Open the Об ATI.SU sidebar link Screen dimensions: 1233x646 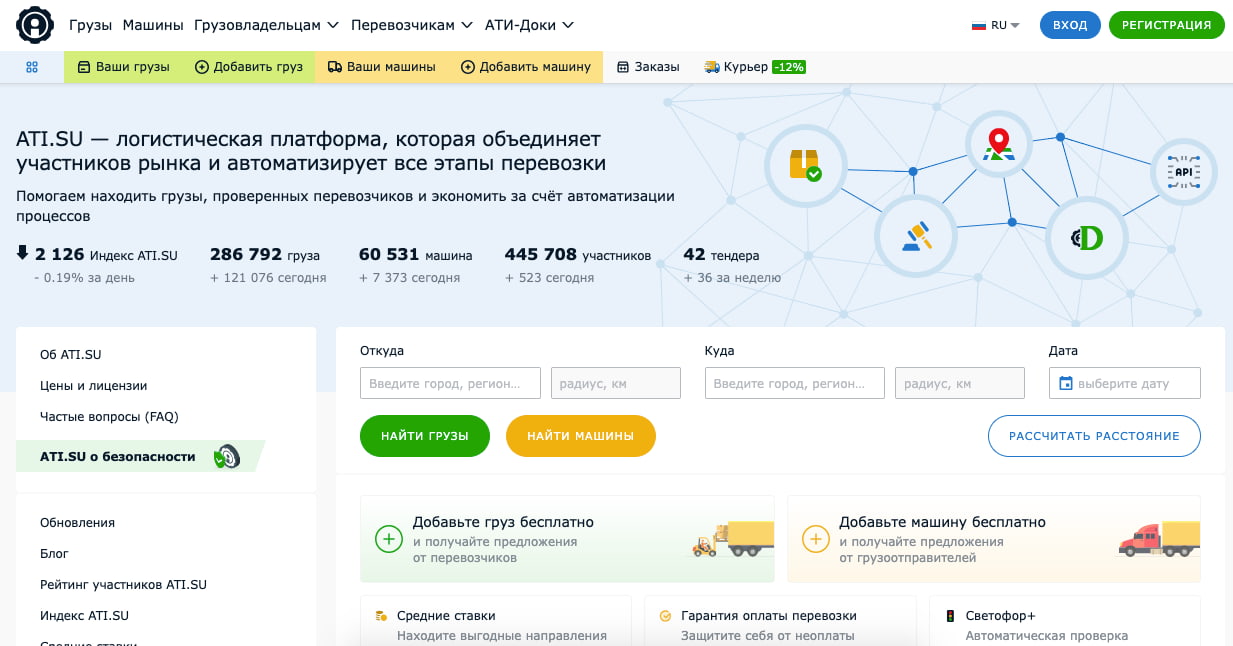pos(71,354)
